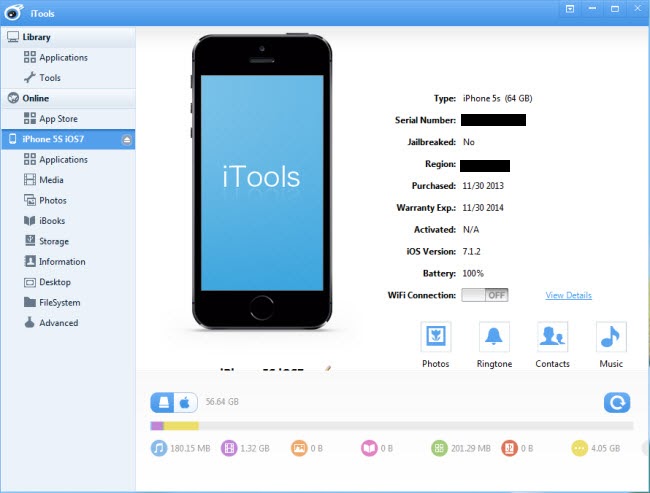
Task: Click the purple segment of storage bar
Action: (x=157, y=426)
